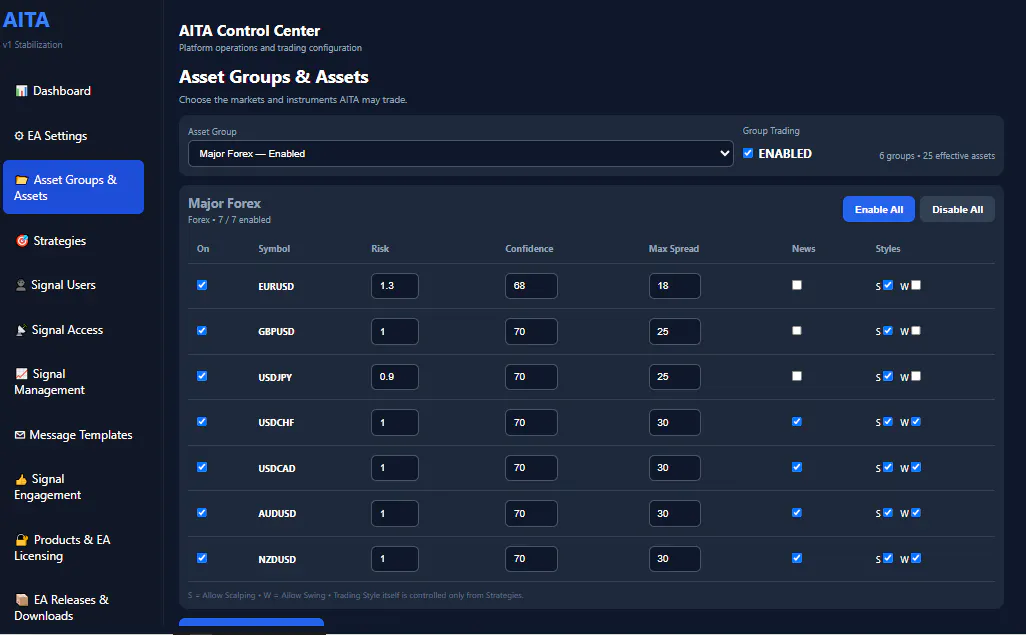Viewport: 1026px width, 635px height.
Task: Toggle scalping S checkbox for EURUSD
Action: 888,285
